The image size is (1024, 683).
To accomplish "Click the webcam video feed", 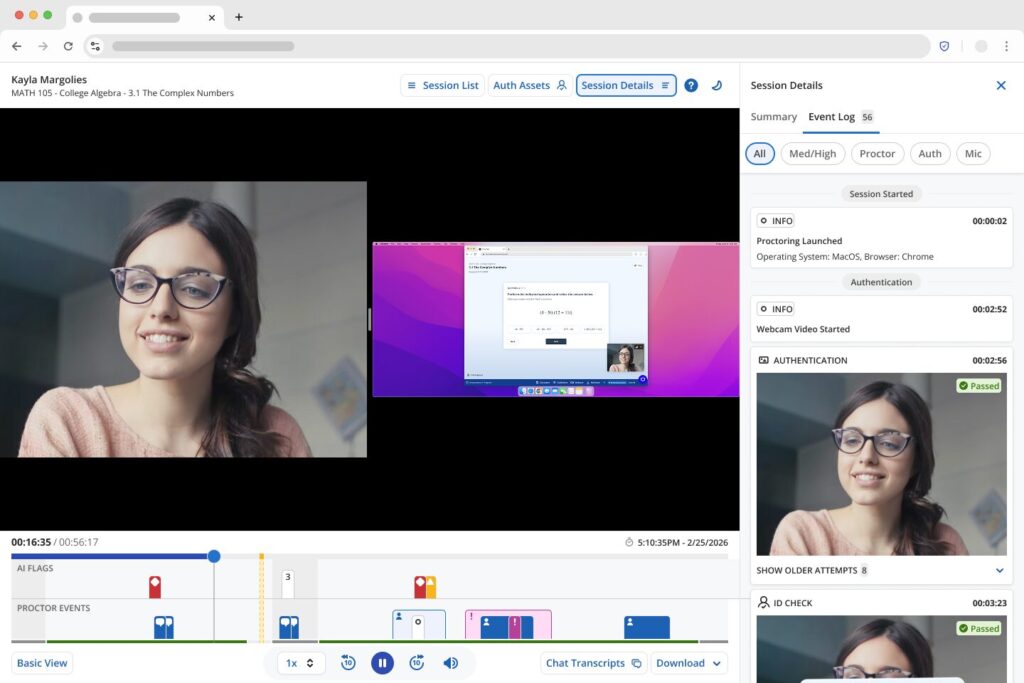I will (x=184, y=319).
